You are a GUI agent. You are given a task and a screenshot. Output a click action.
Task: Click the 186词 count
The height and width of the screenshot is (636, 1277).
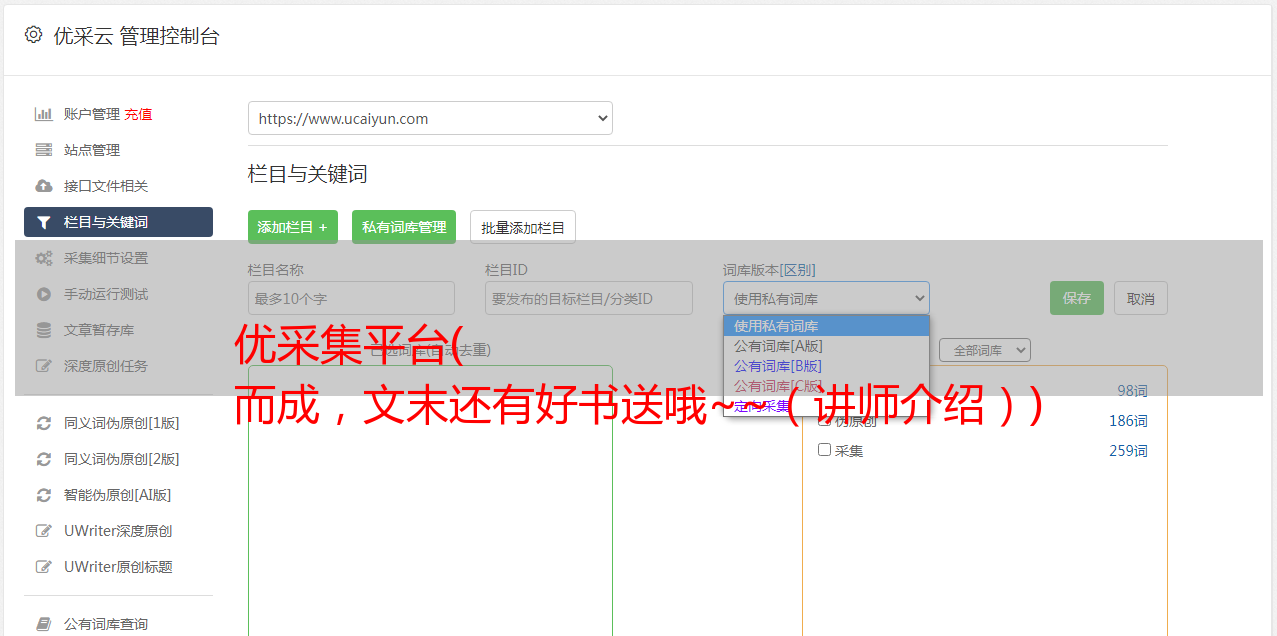(x=1128, y=421)
